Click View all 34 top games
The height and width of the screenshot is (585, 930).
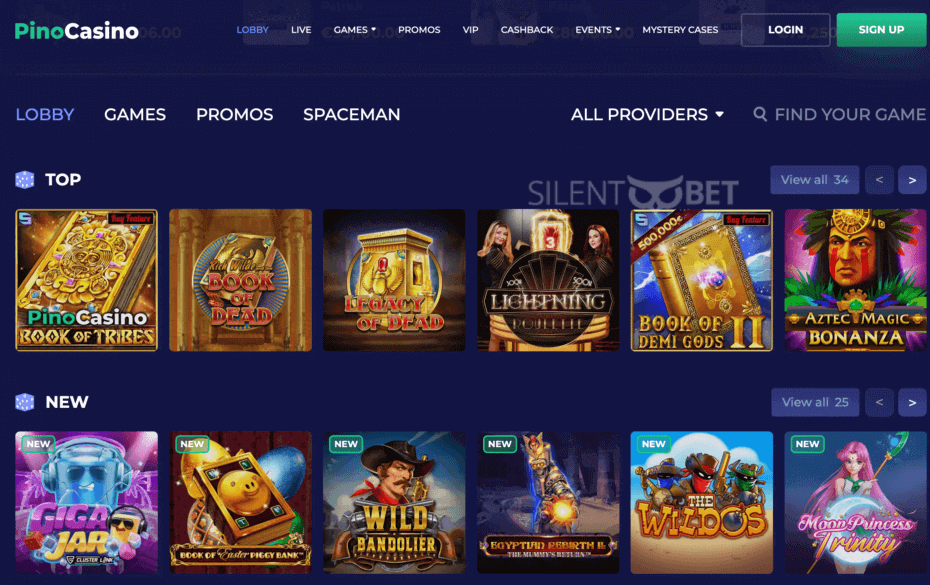click(814, 180)
